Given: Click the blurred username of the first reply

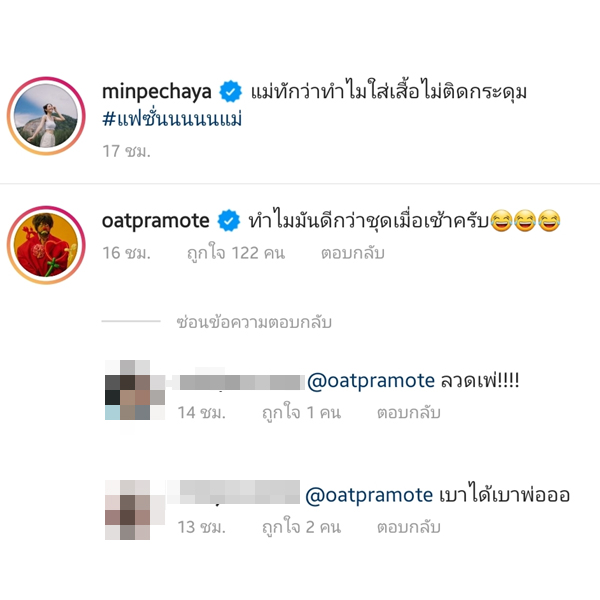Looking at the screenshot, I should click(239, 382).
